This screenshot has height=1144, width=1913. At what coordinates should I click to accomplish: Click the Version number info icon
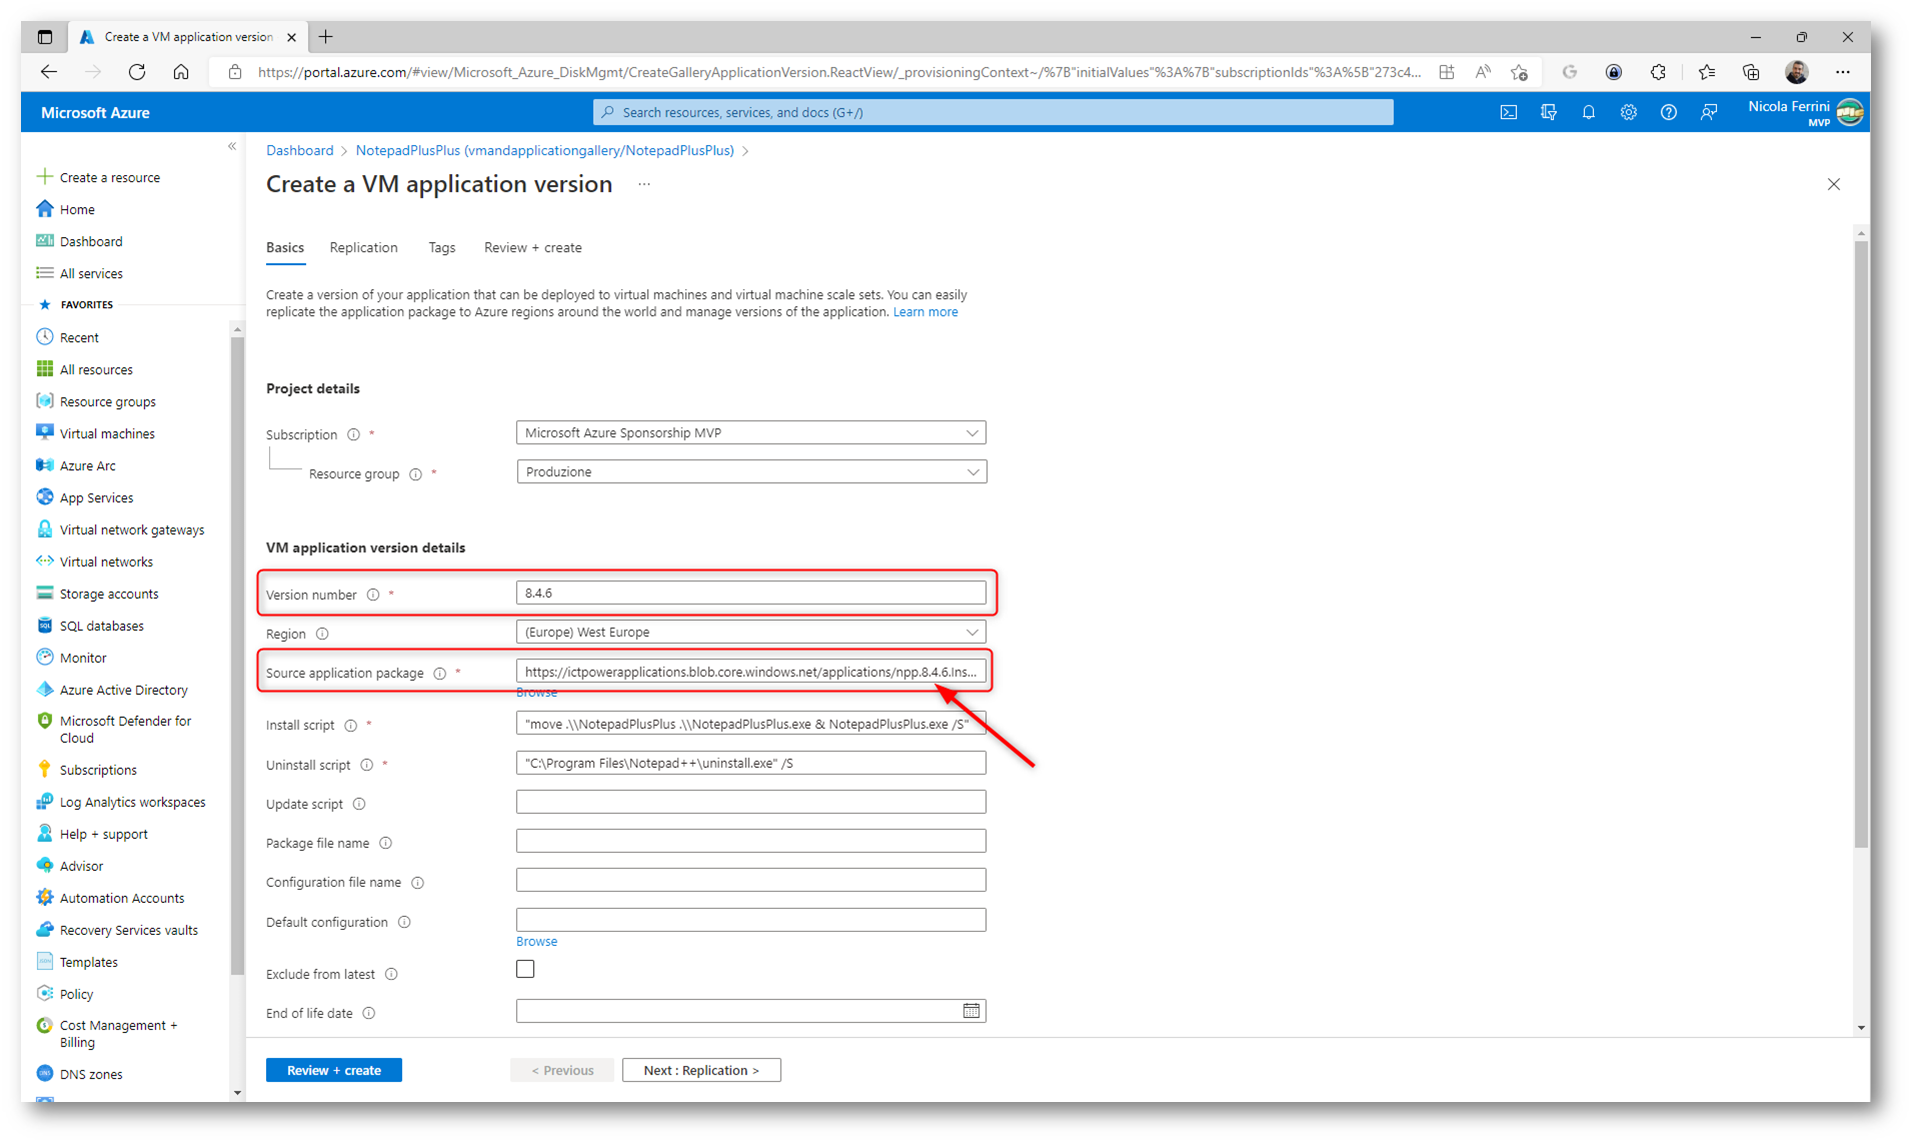pos(373,595)
